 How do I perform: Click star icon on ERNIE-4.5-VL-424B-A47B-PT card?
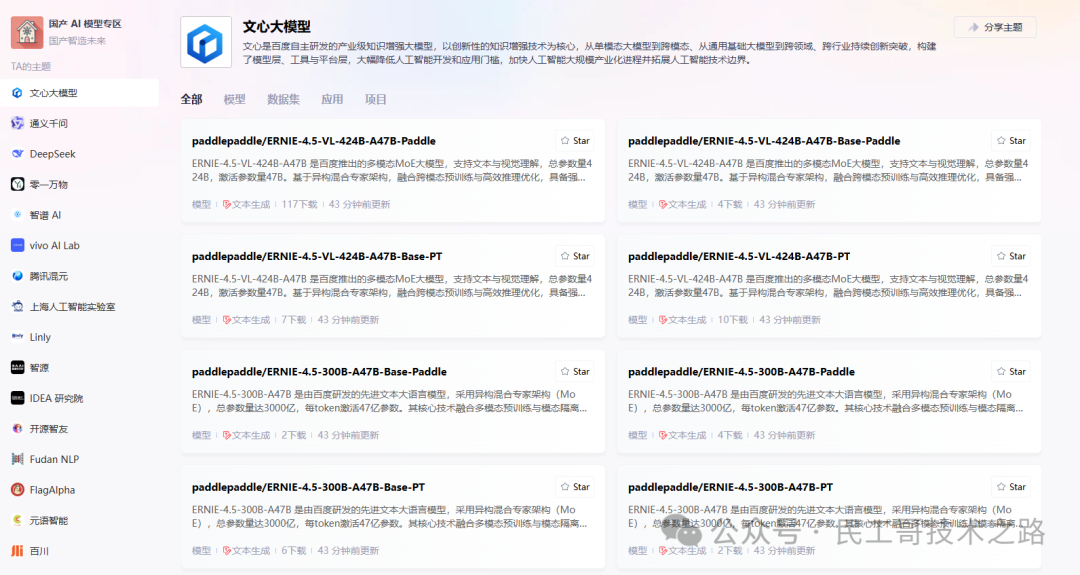pos(1001,256)
